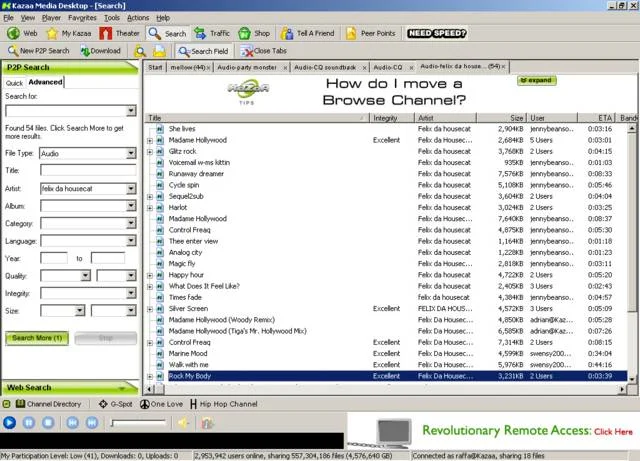640x461 pixels.
Task: Sort by the Size column header
Action: pyautogui.click(x=502, y=118)
